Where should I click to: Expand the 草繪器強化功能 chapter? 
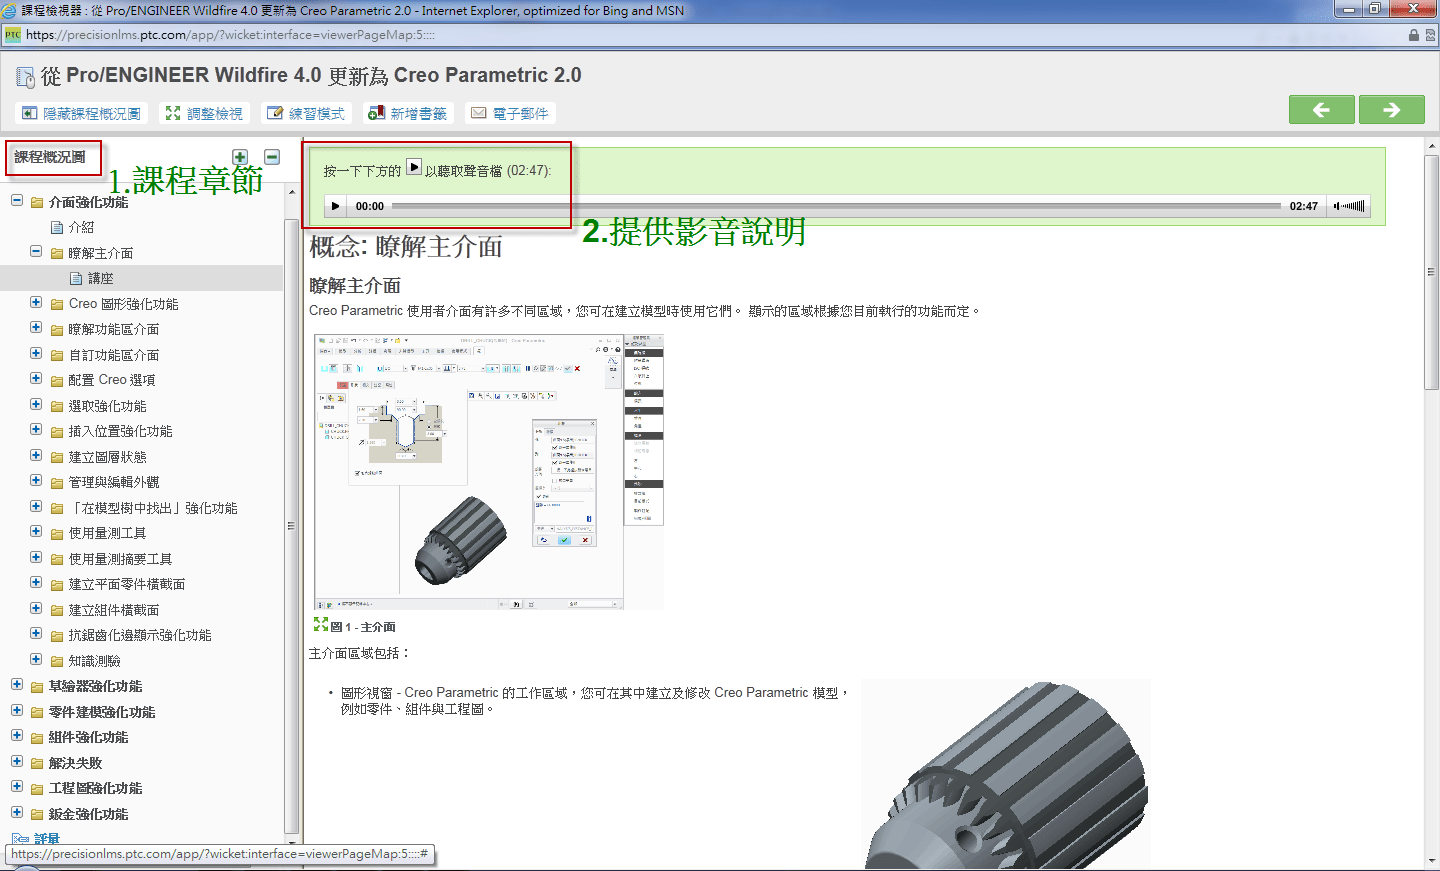pos(17,685)
